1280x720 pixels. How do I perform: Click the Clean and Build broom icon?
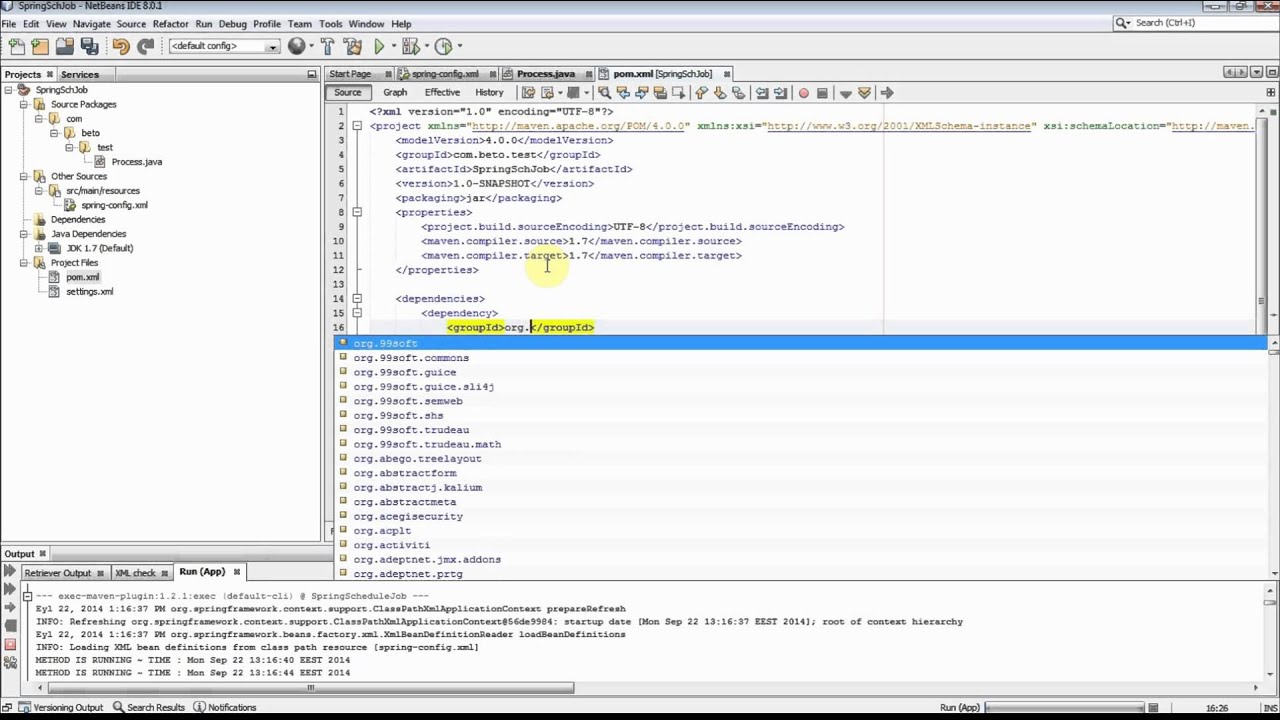(352, 46)
